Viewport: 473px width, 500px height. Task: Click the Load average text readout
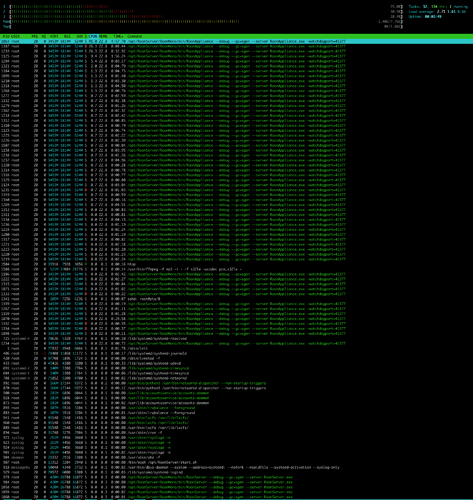[x=437, y=11]
